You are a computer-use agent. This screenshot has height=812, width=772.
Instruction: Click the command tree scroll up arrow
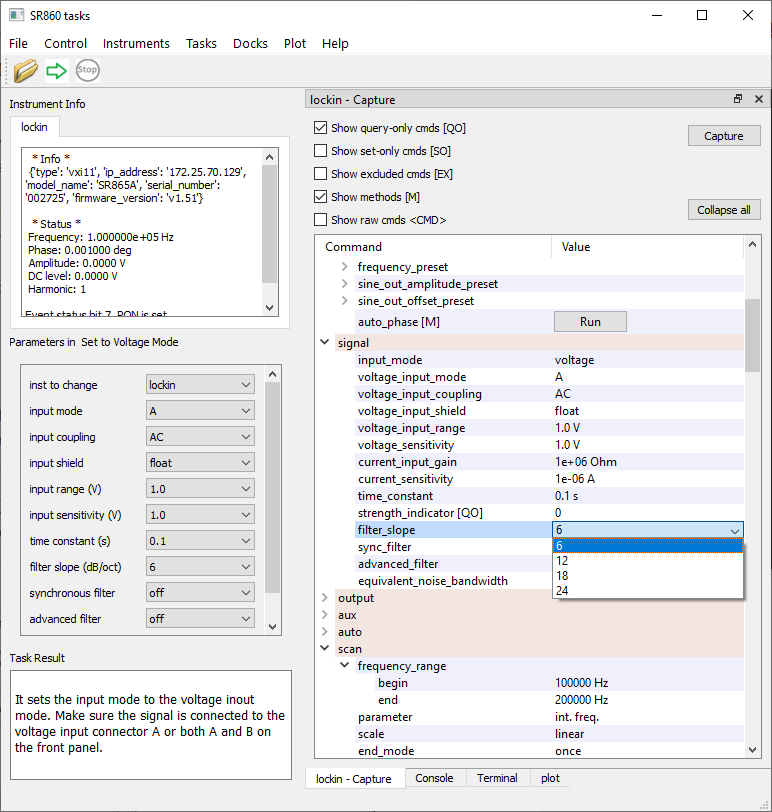pyautogui.click(x=752, y=244)
